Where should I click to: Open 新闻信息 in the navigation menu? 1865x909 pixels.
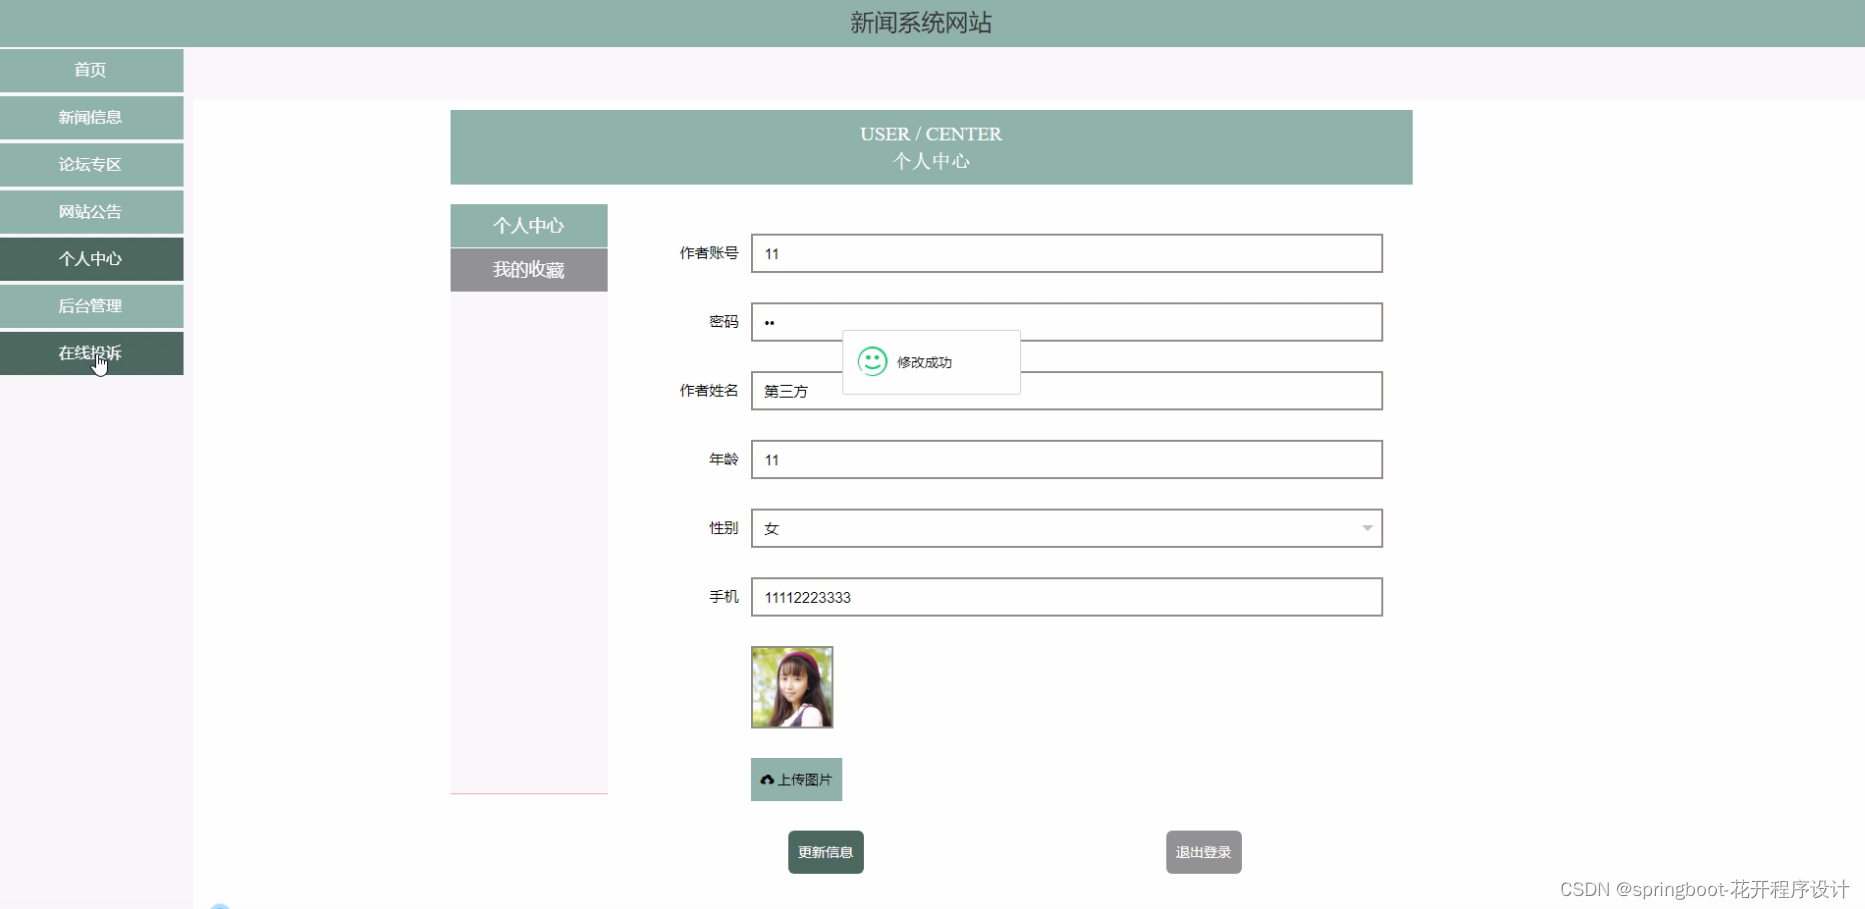90,117
